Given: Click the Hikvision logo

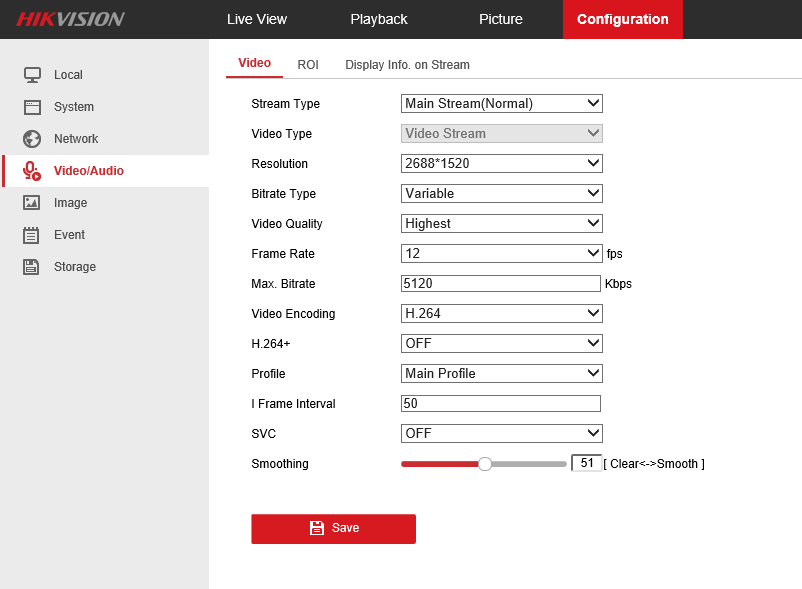Looking at the screenshot, I should tap(70, 19).
